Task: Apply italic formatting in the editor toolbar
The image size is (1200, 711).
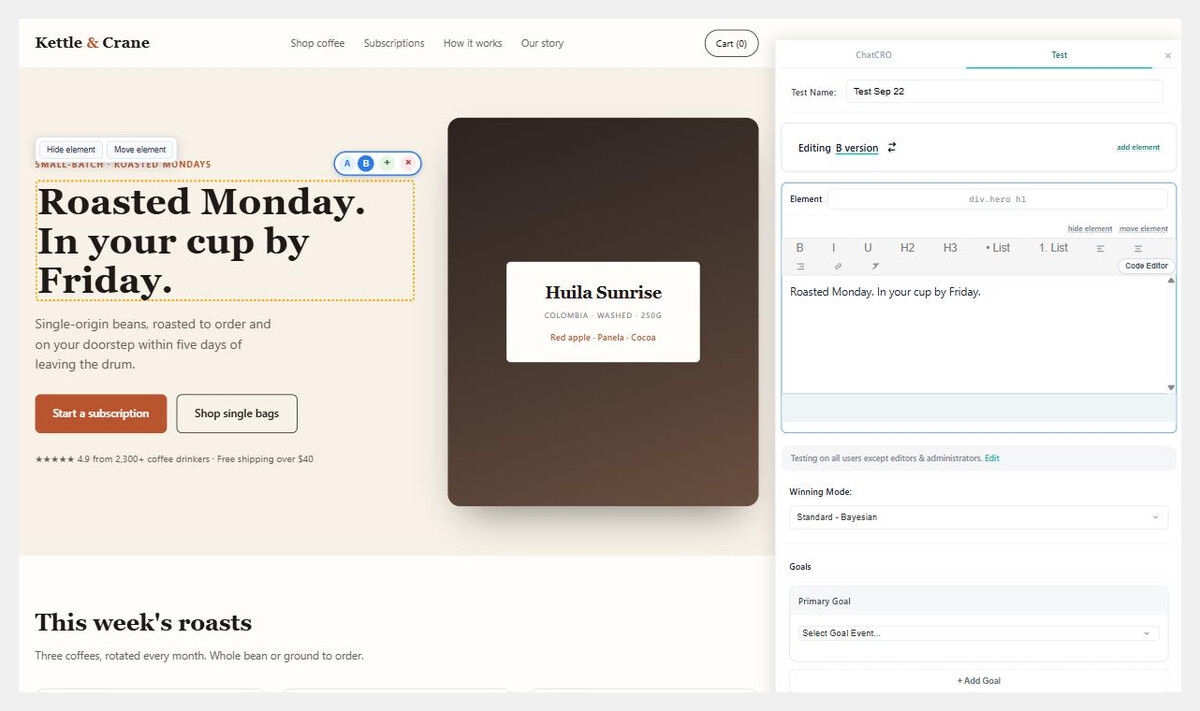Action: pyautogui.click(x=833, y=248)
